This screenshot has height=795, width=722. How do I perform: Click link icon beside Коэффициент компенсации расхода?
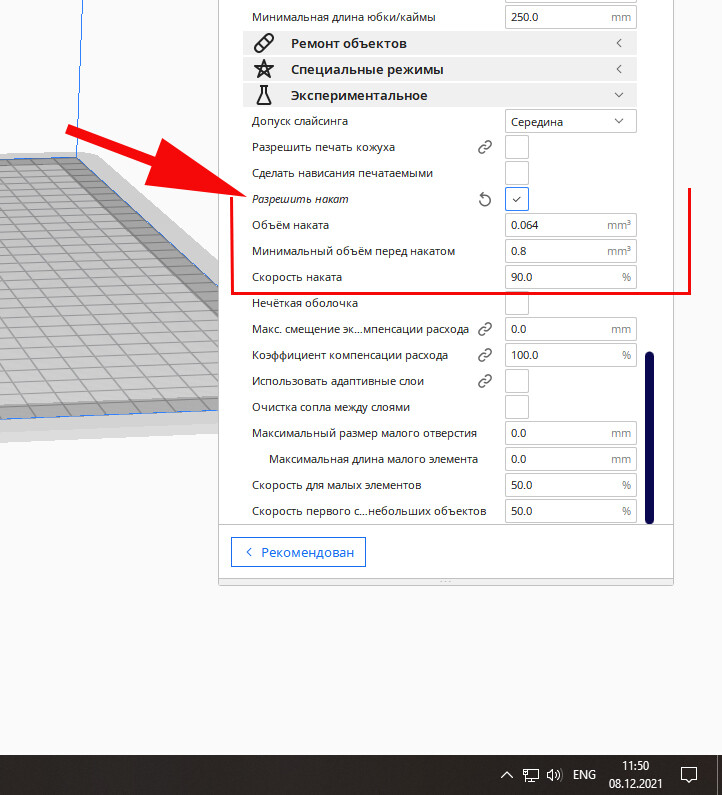[485, 355]
